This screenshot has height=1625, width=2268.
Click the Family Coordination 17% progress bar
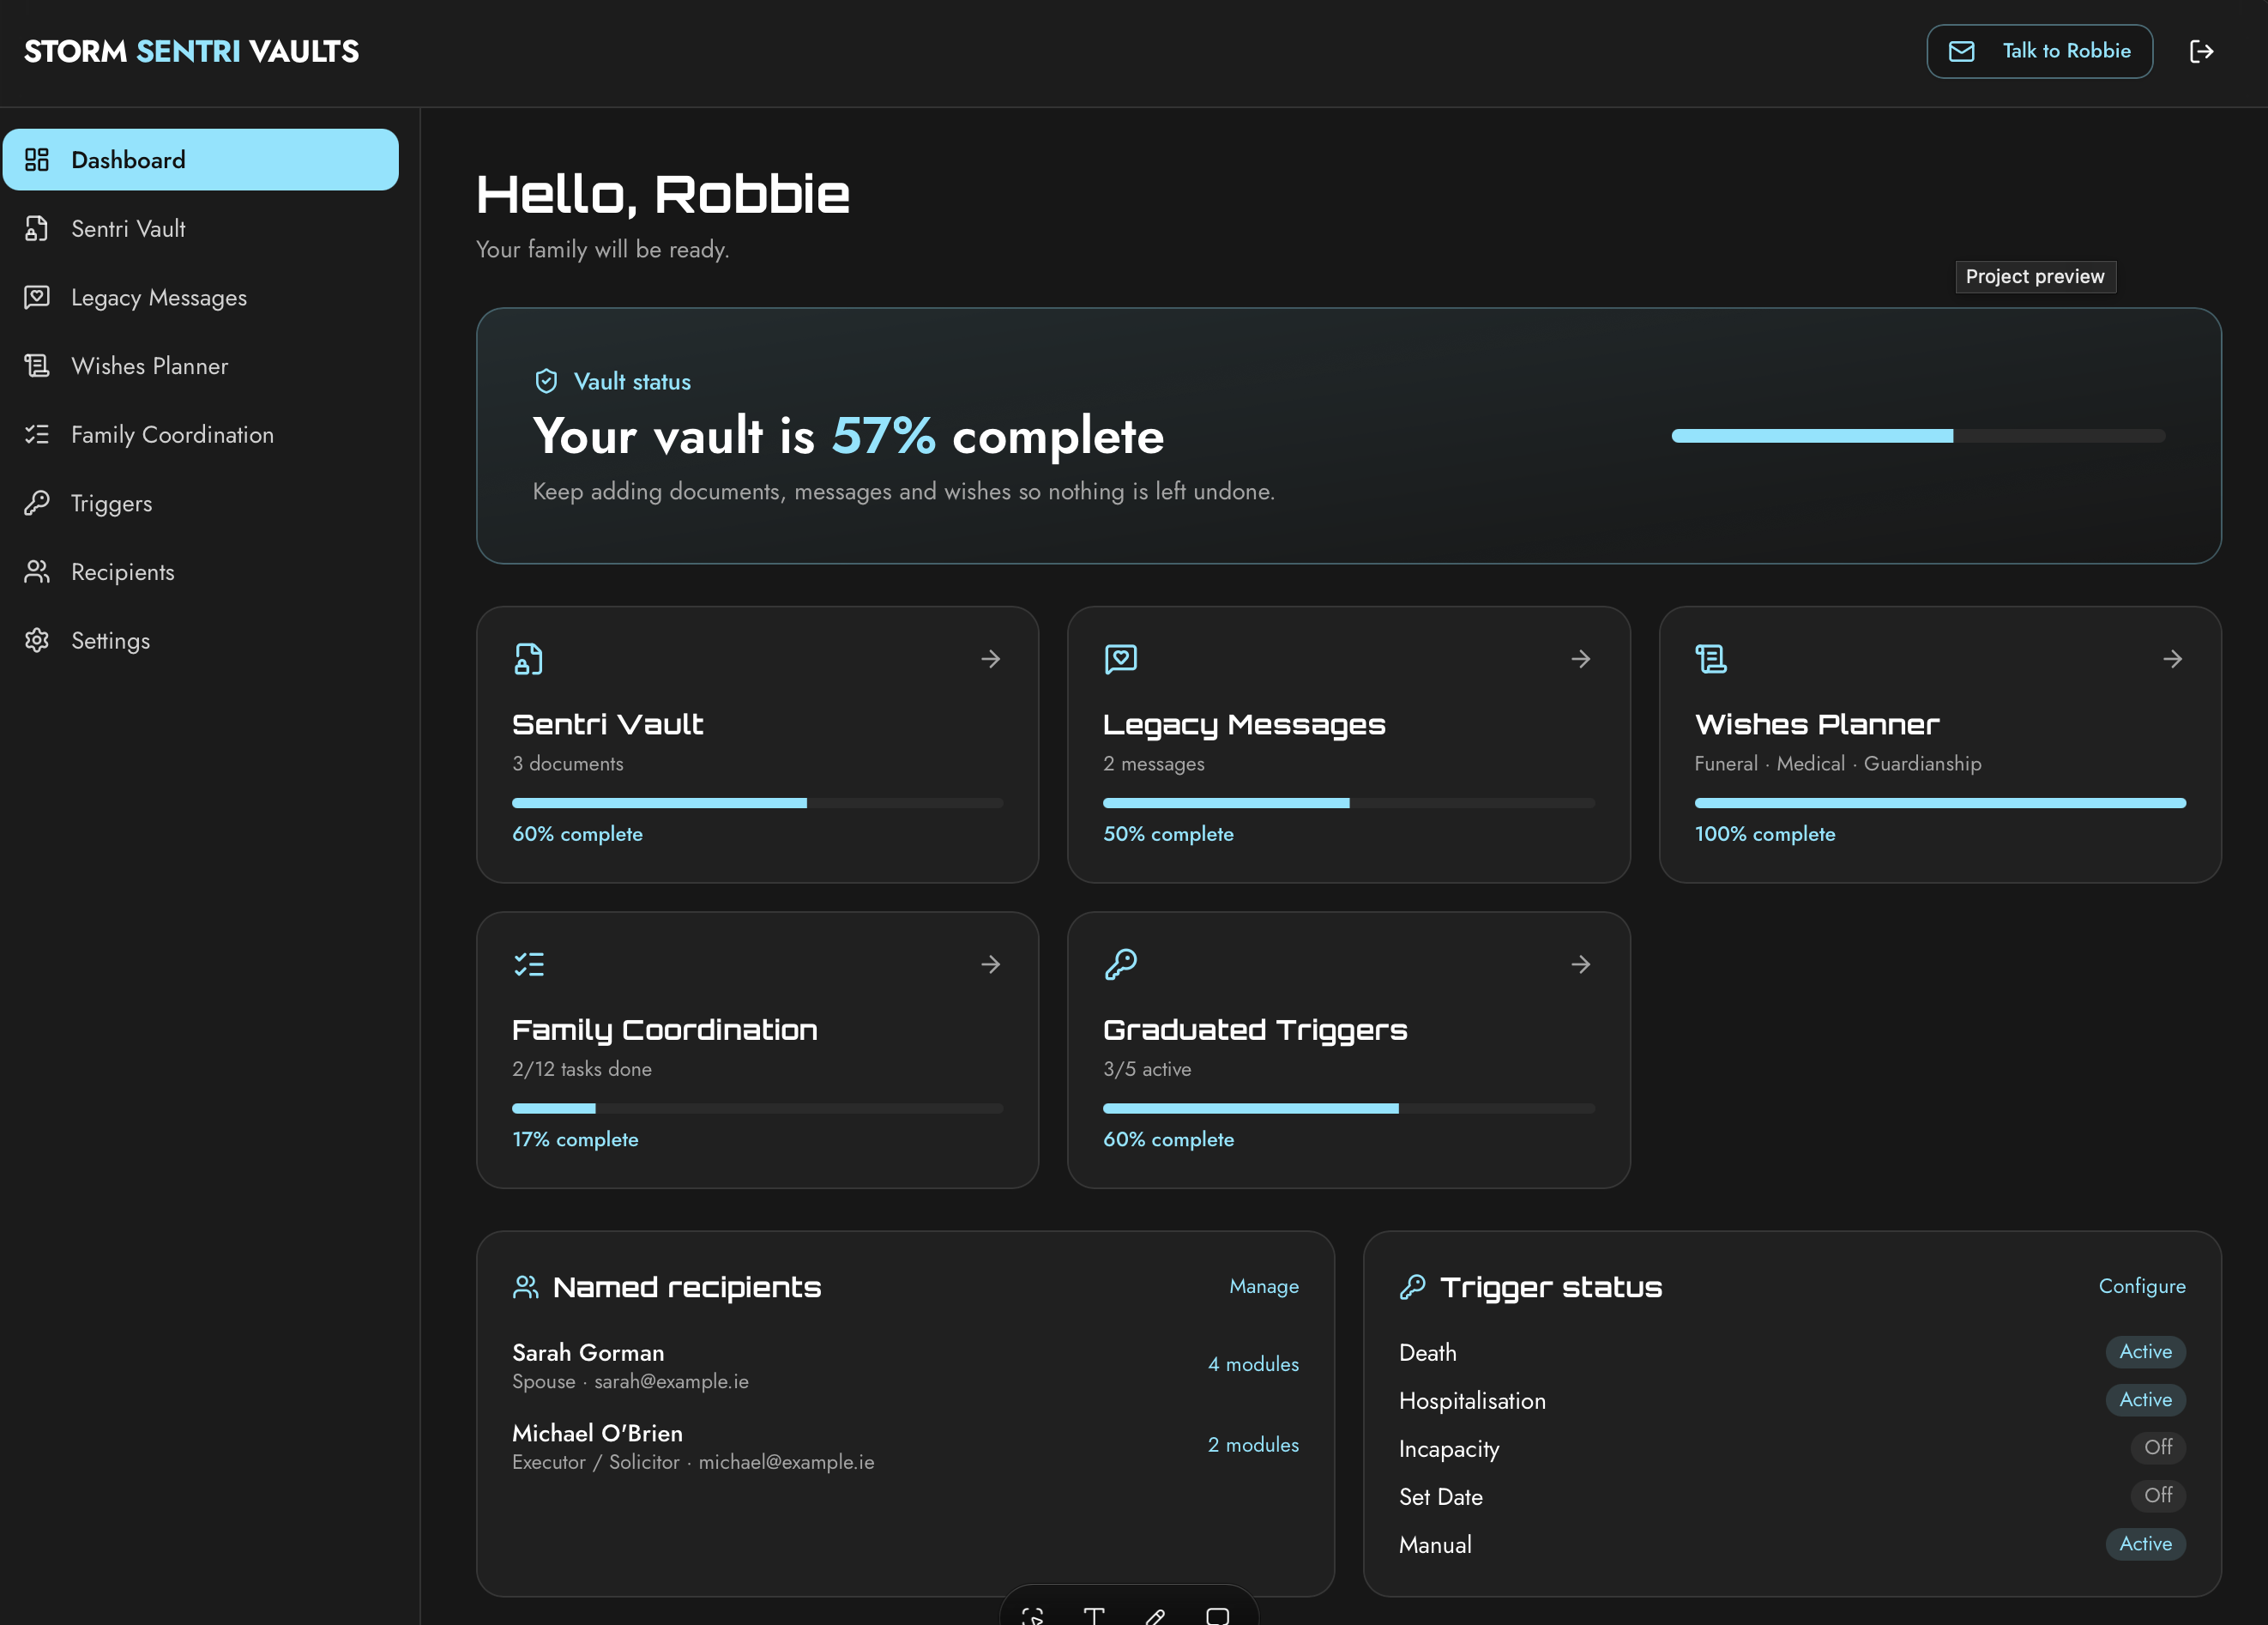click(x=757, y=1109)
